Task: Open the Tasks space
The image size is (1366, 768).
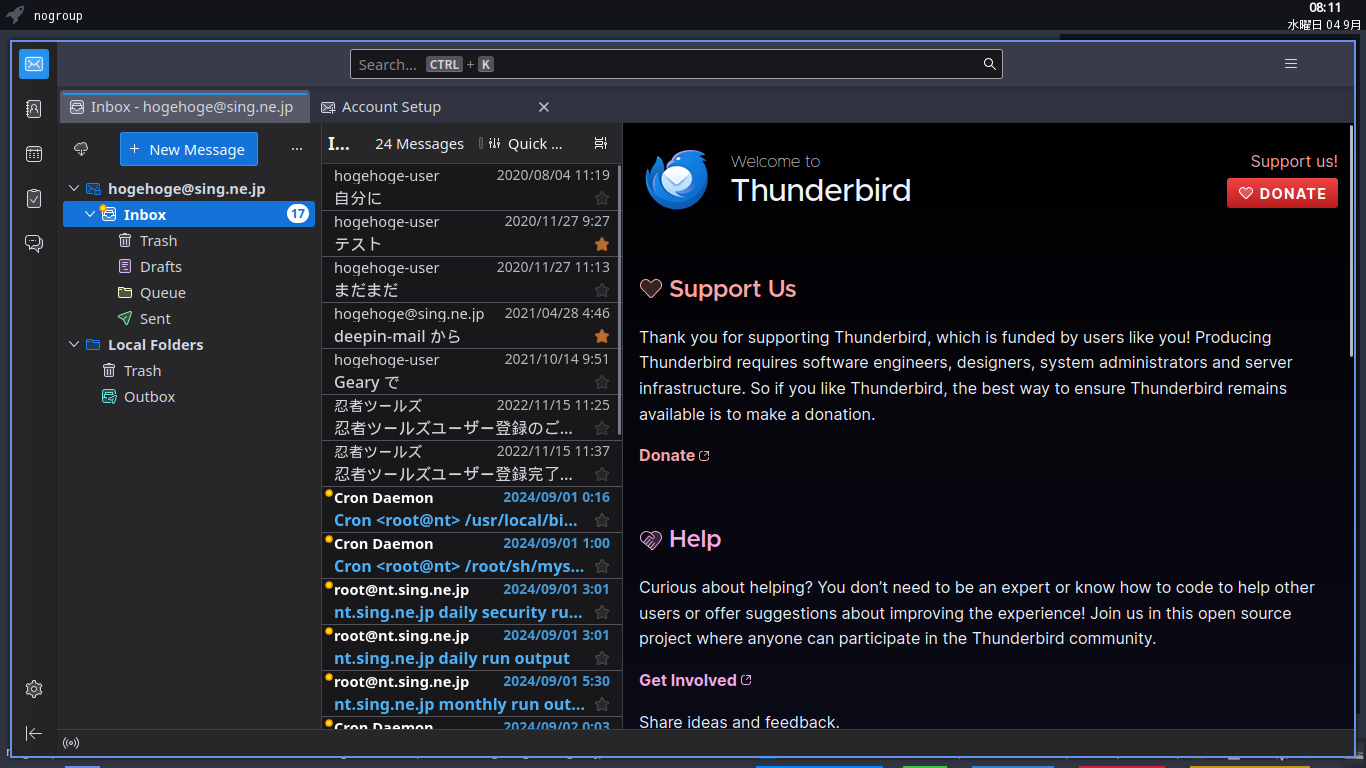Action: coord(34,199)
